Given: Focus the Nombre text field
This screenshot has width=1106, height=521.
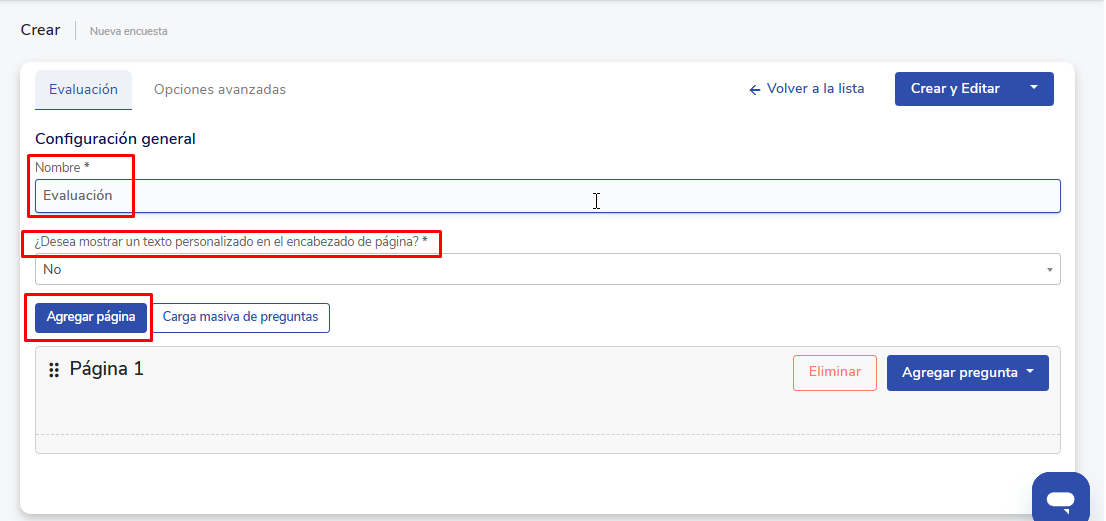Looking at the screenshot, I should click(x=547, y=196).
